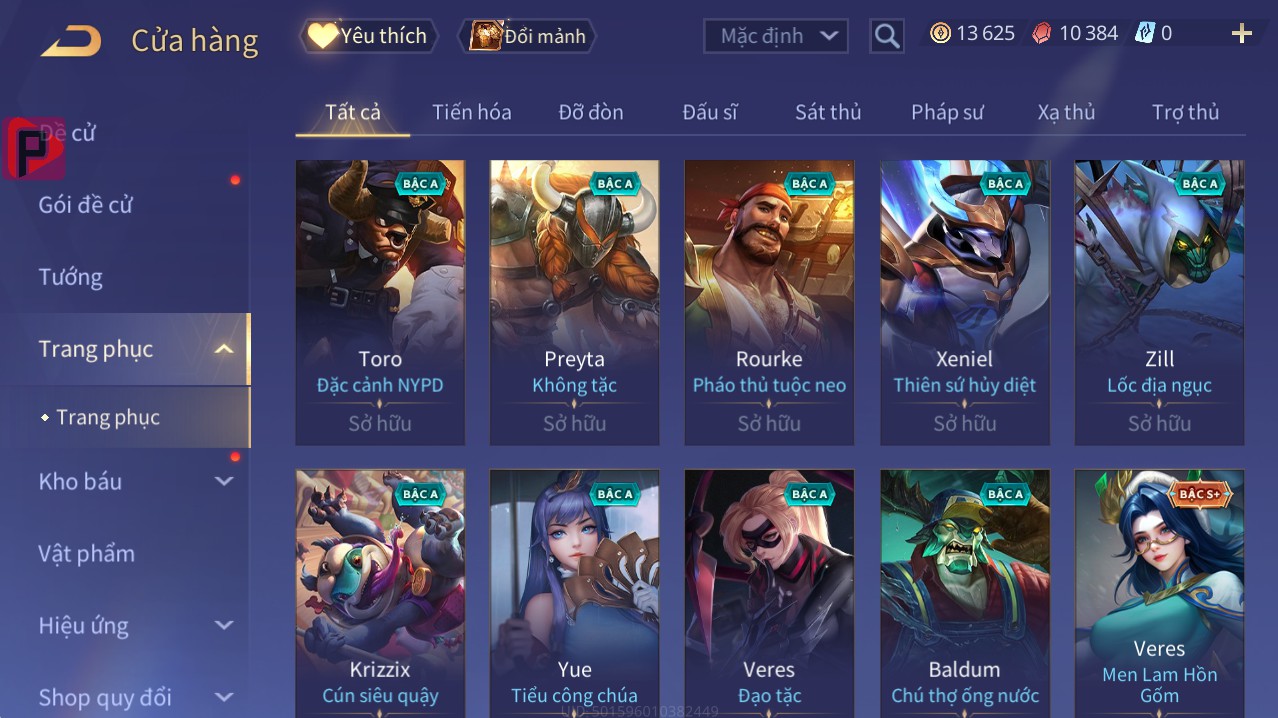The width and height of the screenshot is (1278, 718).
Task: Select Veres Men Lam Hồn Gốm card
Action: (x=1159, y=594)
